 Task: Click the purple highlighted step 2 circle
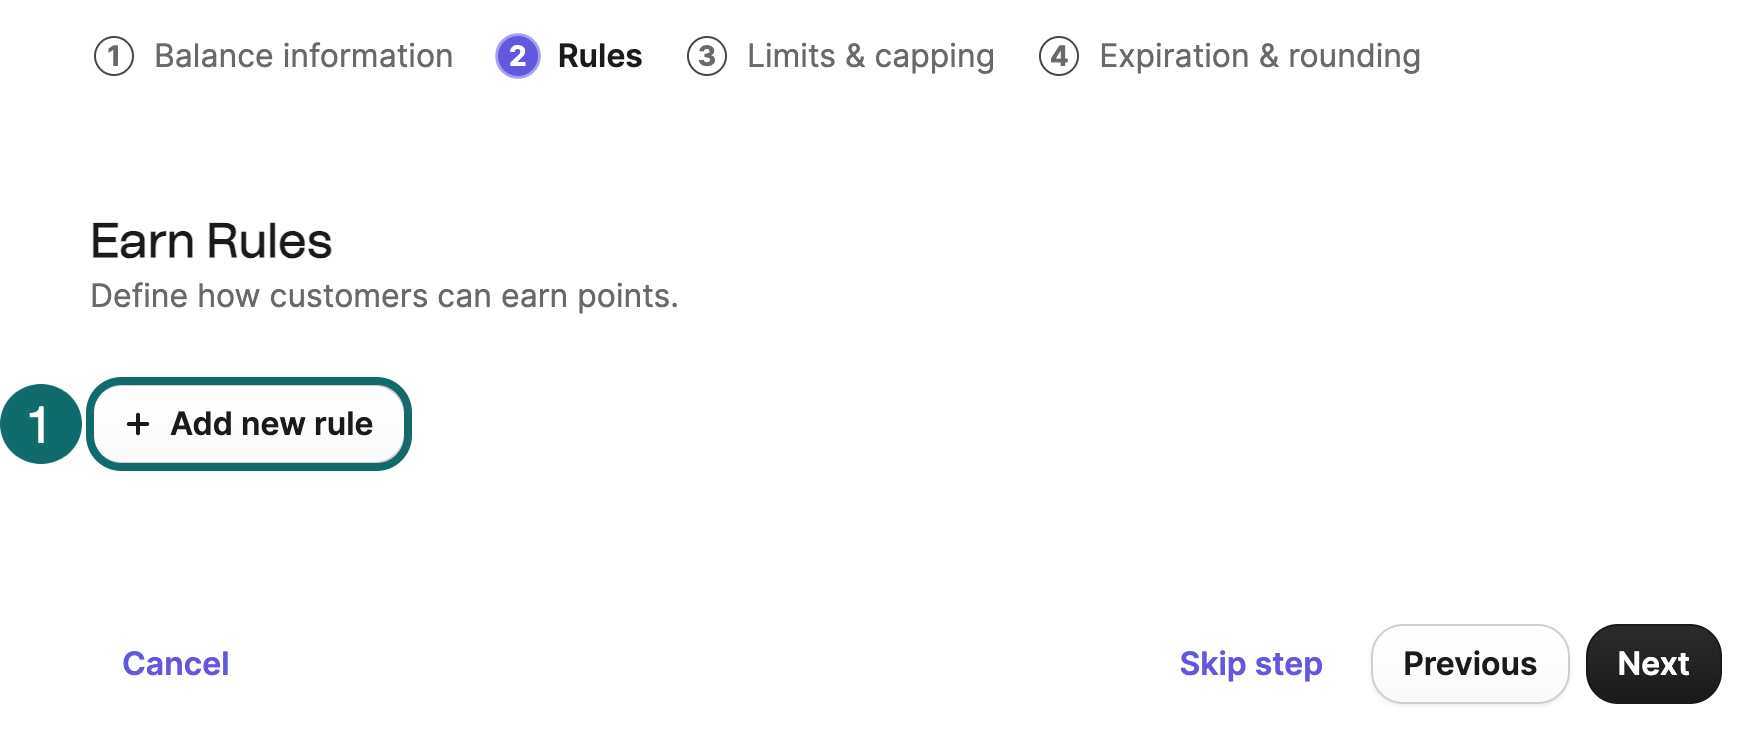tap(517, 56)
